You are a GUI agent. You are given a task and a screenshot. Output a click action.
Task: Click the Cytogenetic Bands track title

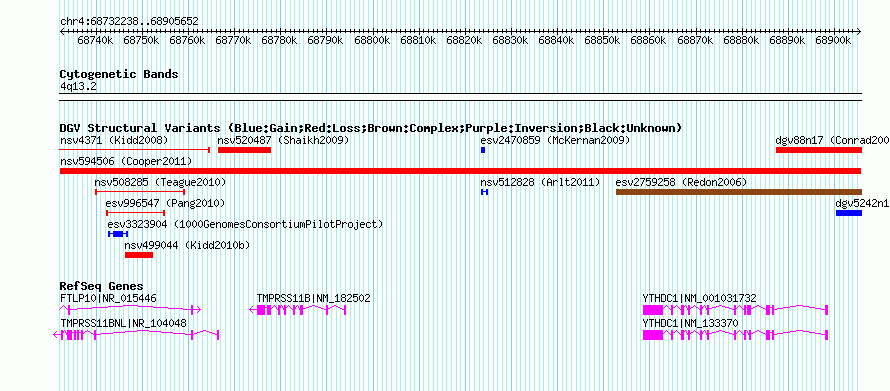pos(119,74)
